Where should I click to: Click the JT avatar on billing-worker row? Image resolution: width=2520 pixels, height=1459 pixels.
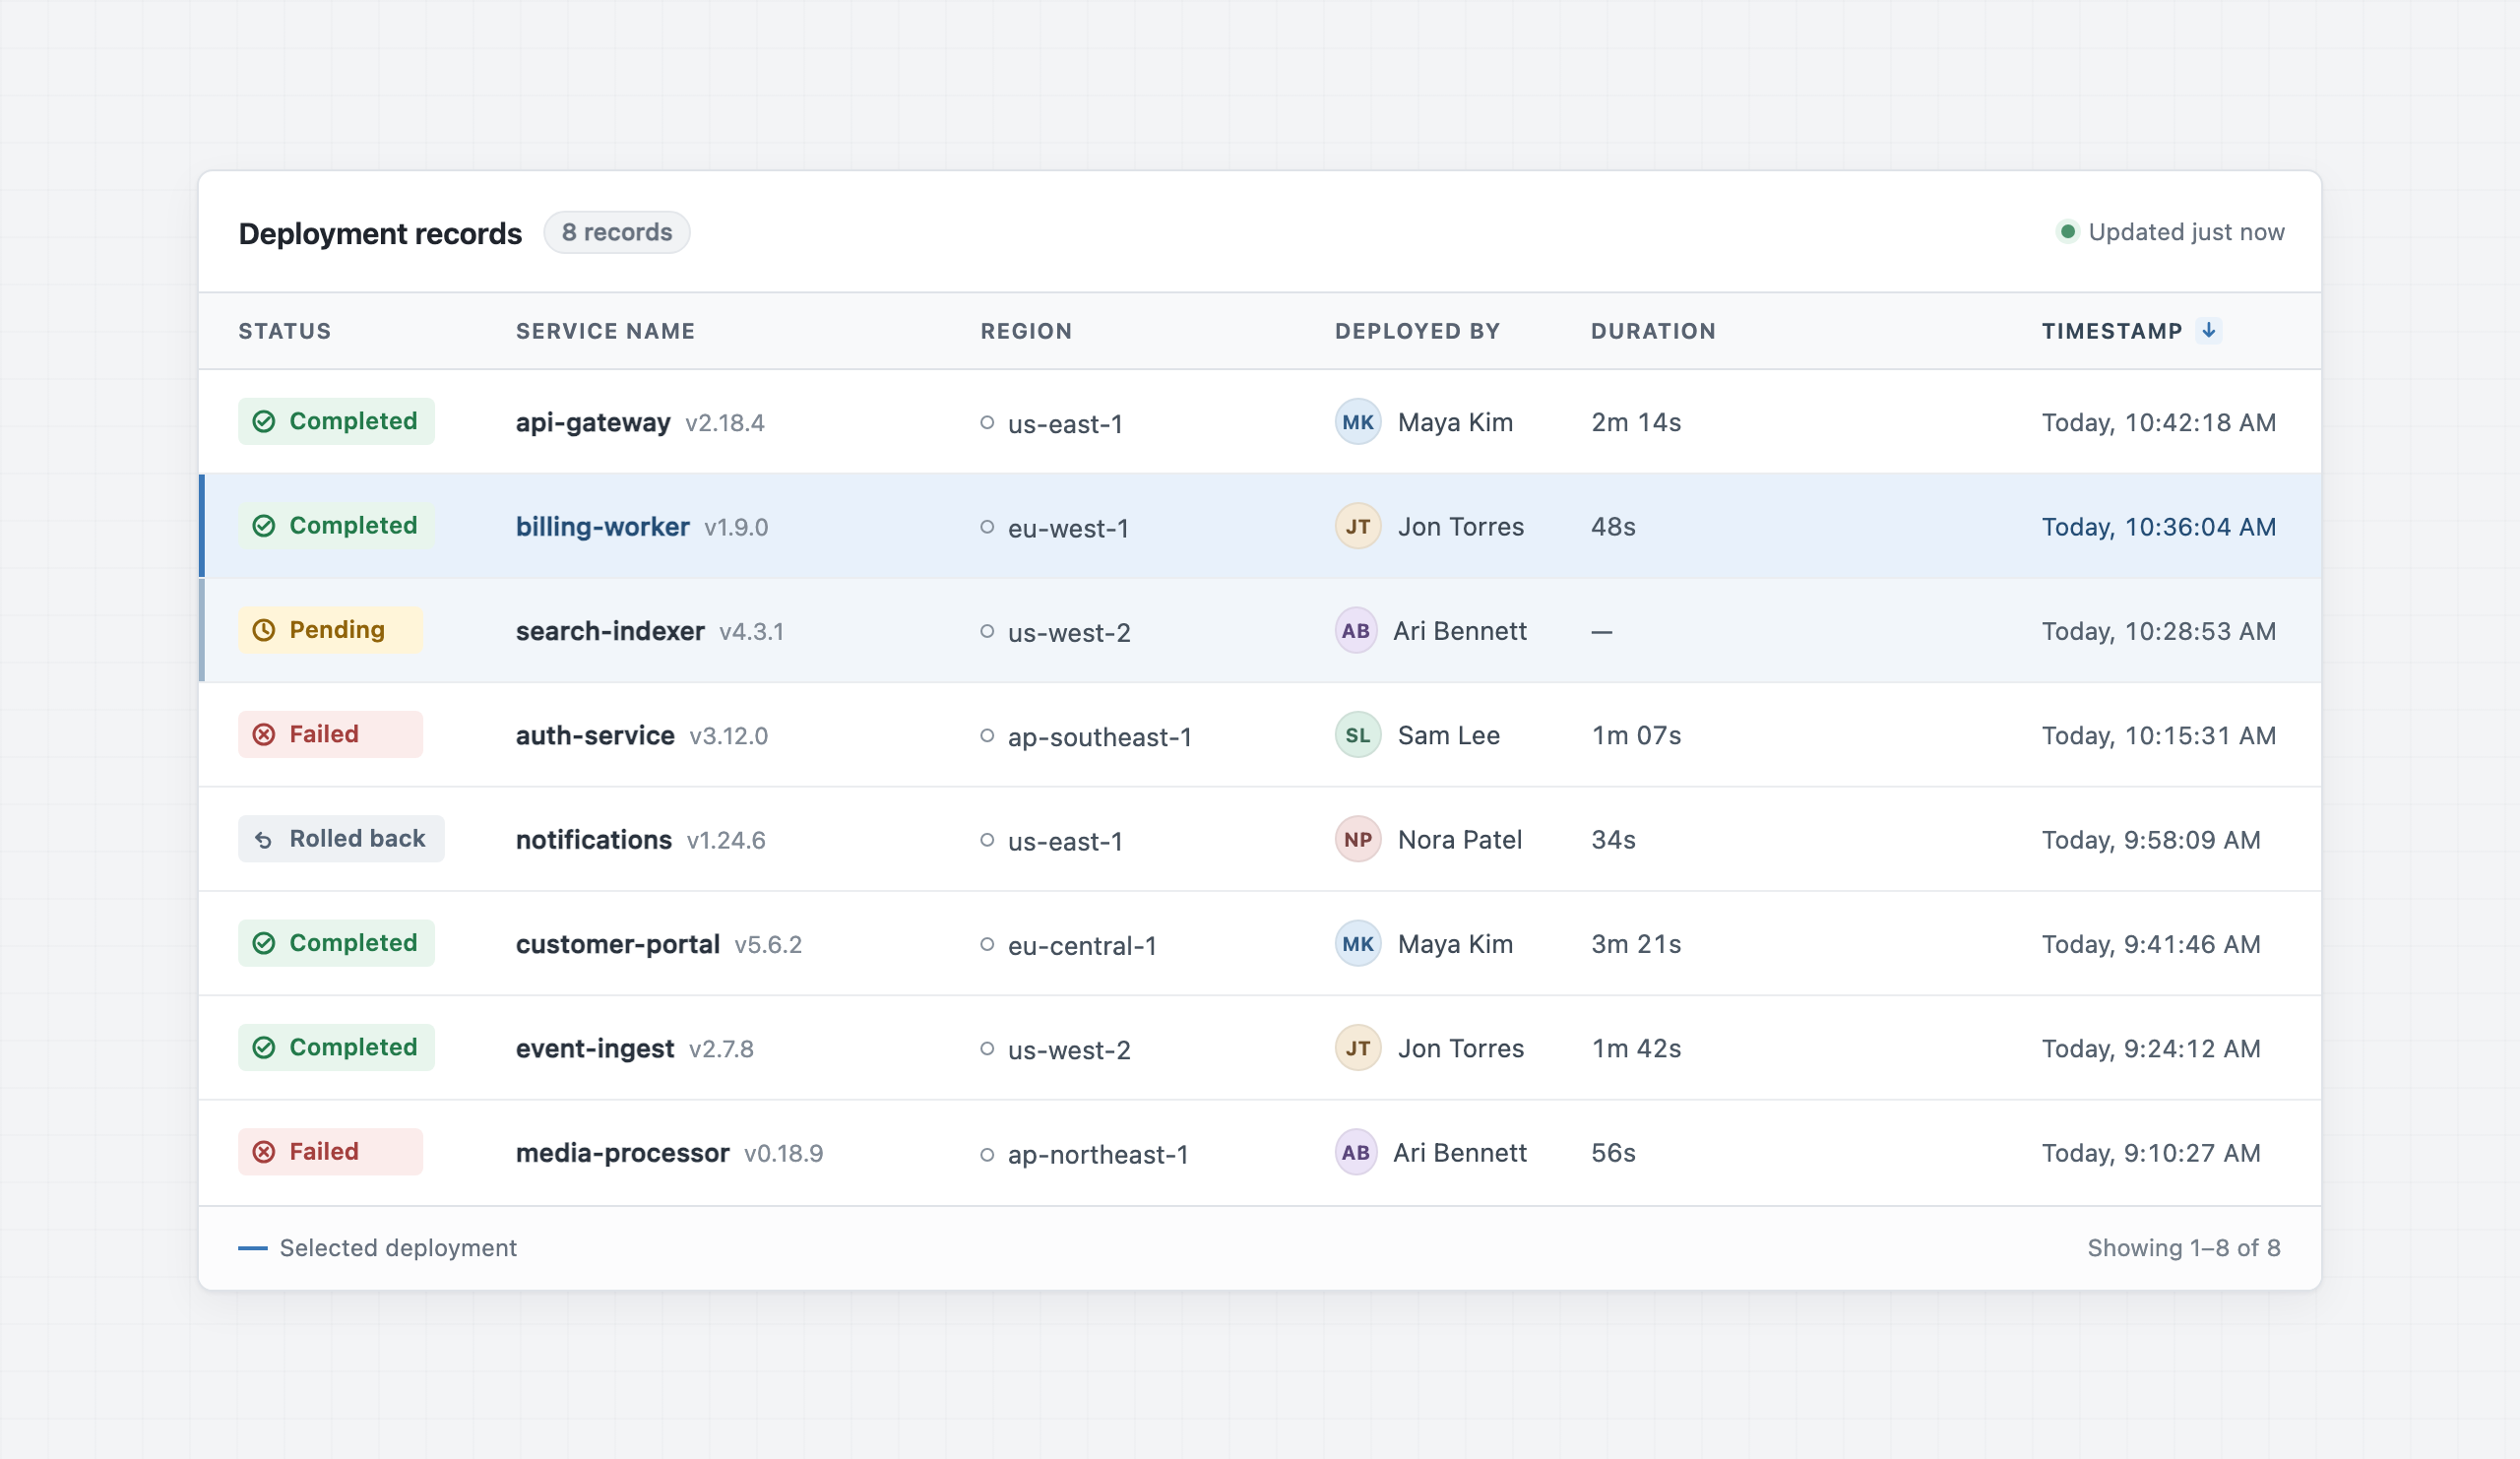(1357, 526)
